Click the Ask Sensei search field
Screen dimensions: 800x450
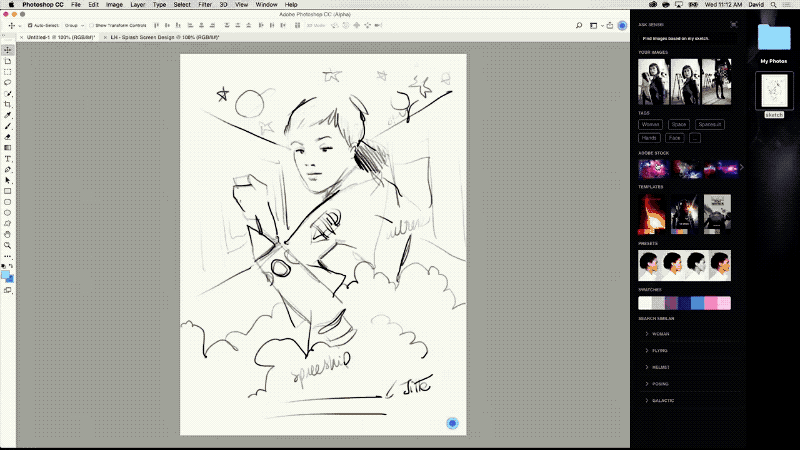pyautogui.click(x=687, y=38)
